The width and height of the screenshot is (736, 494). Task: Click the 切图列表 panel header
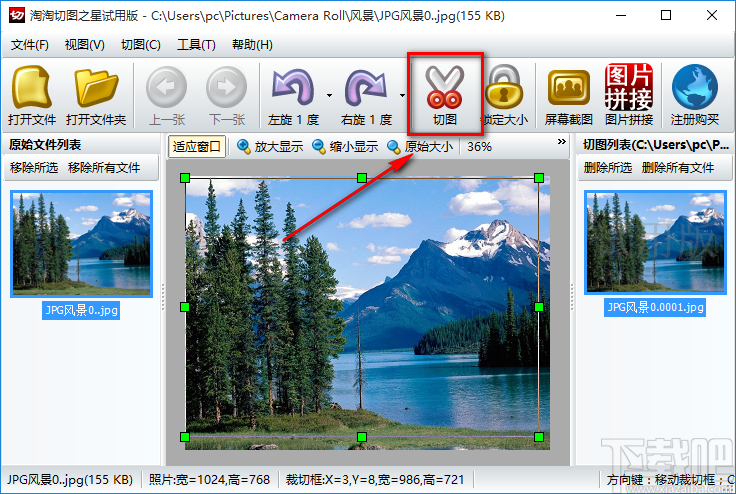(655, 145)
